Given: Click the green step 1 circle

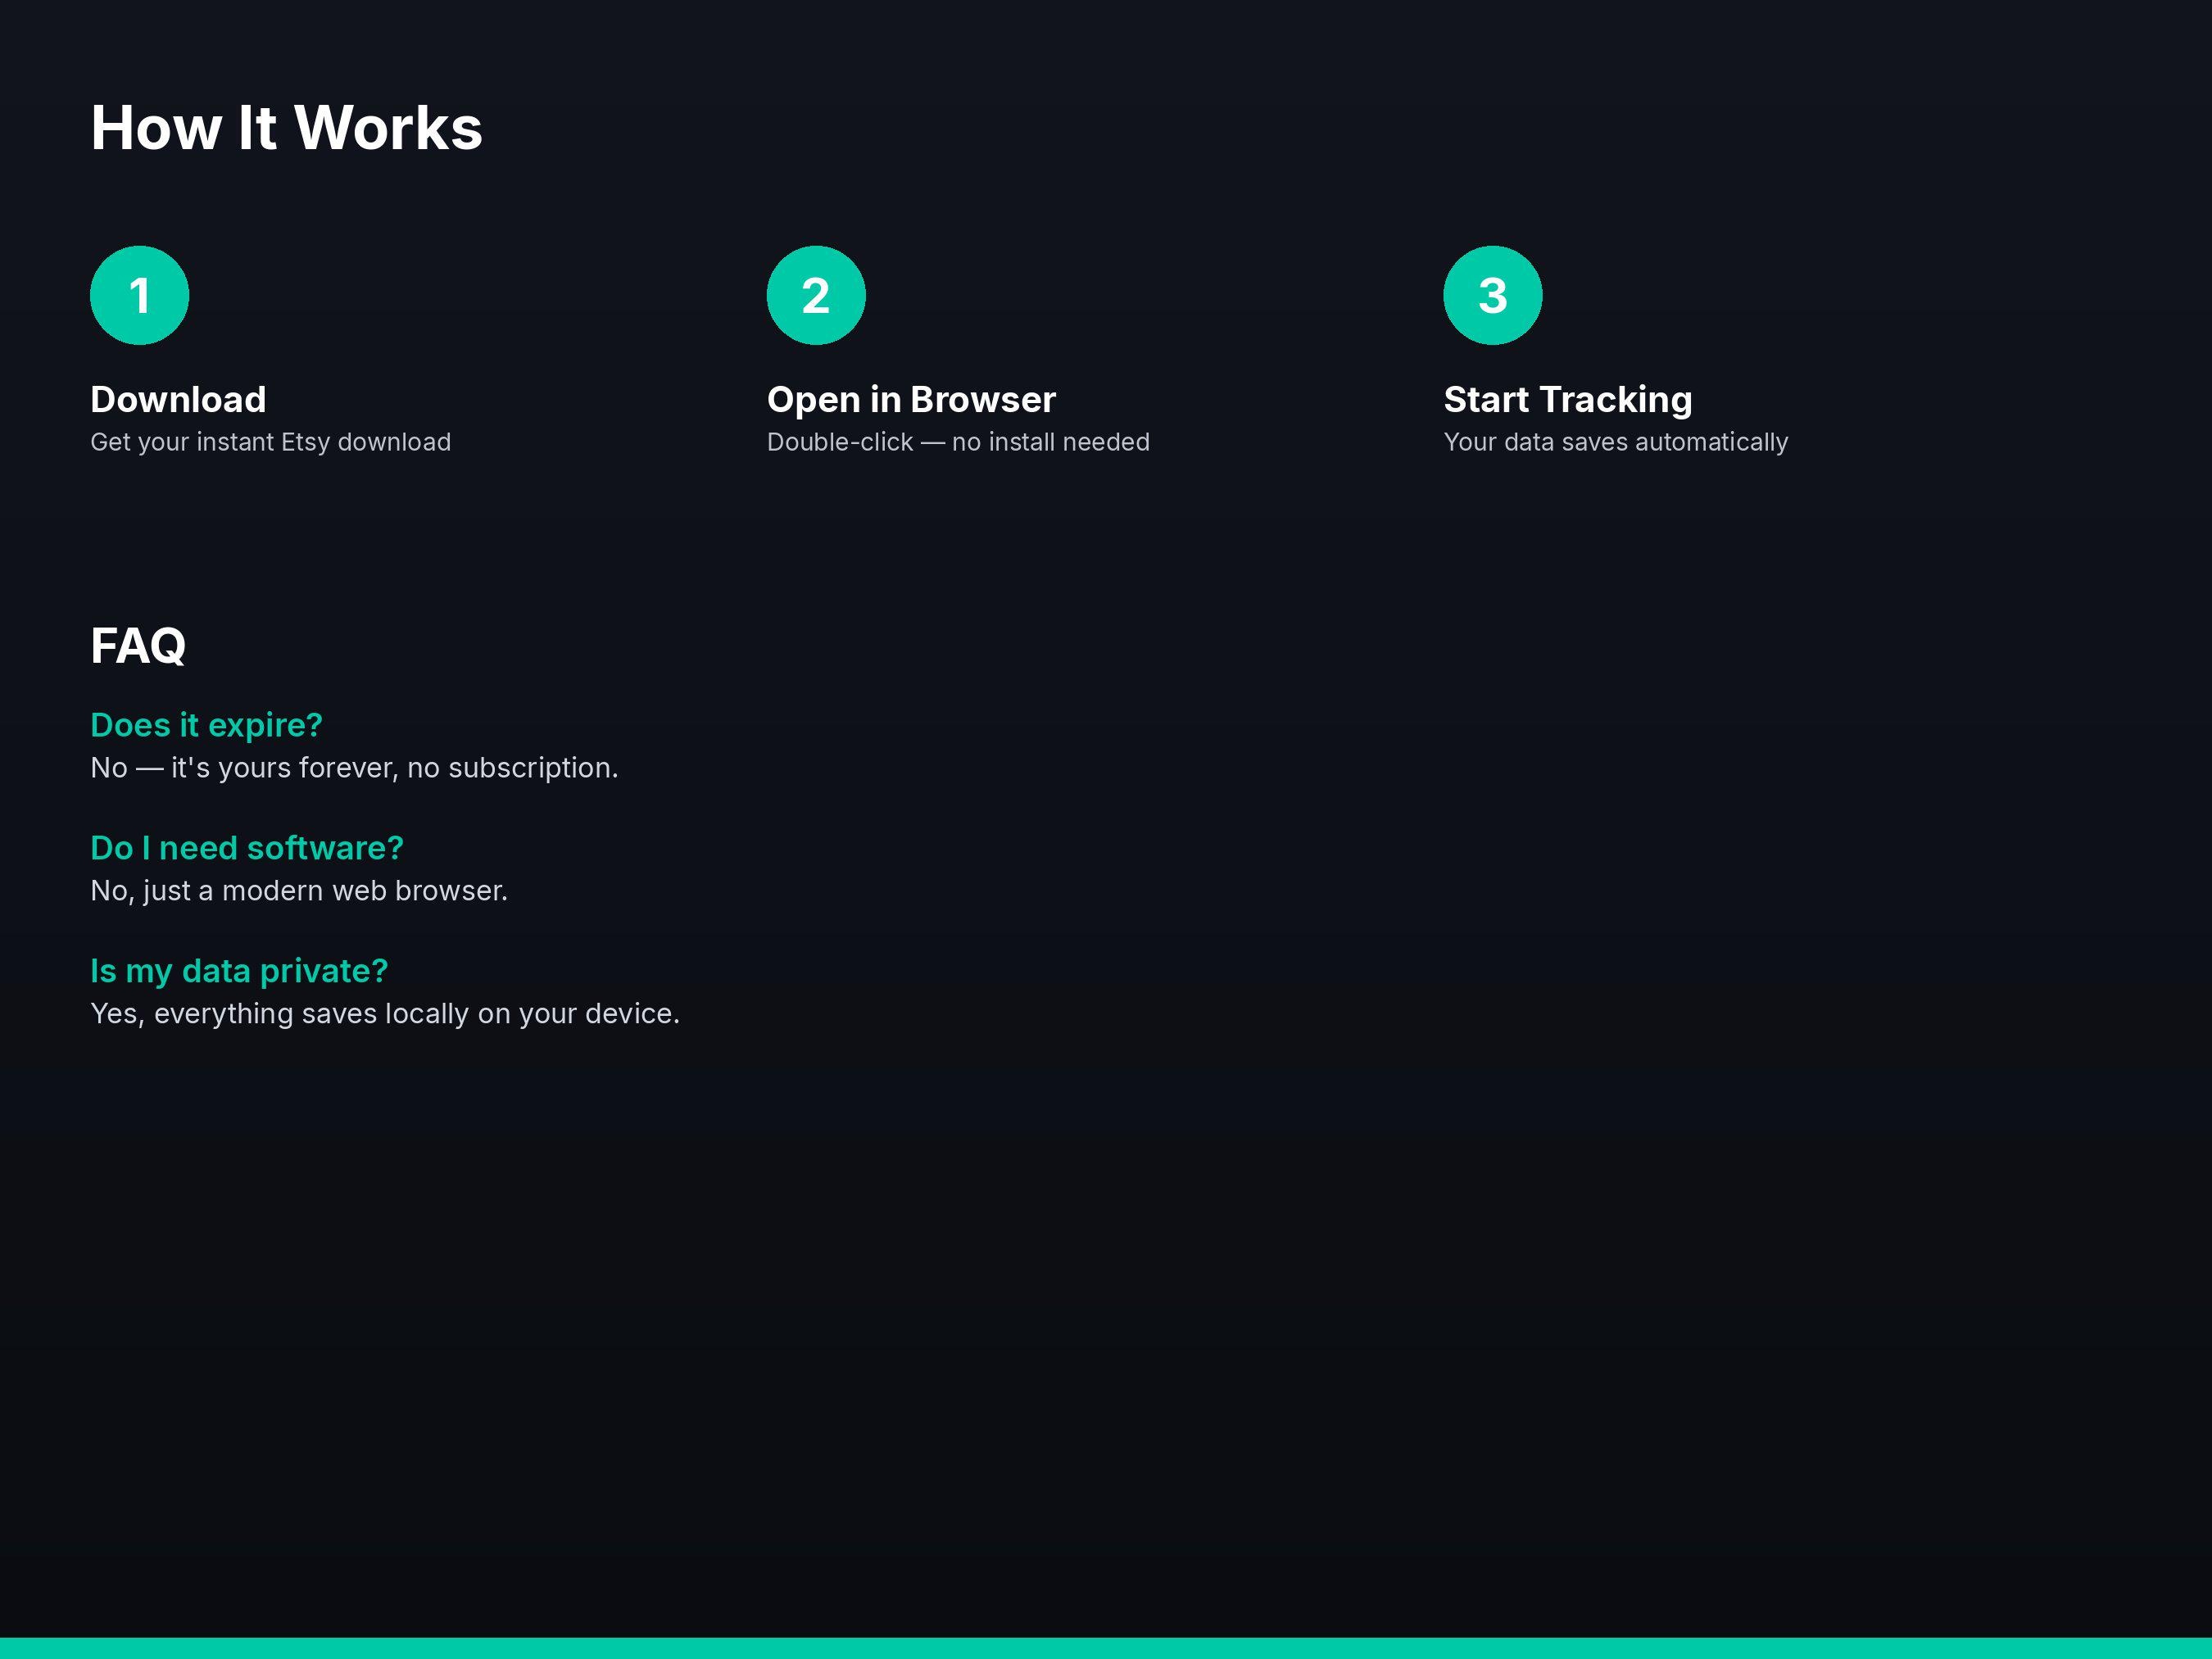Looking at the screenshot, I should pos(139,295).
